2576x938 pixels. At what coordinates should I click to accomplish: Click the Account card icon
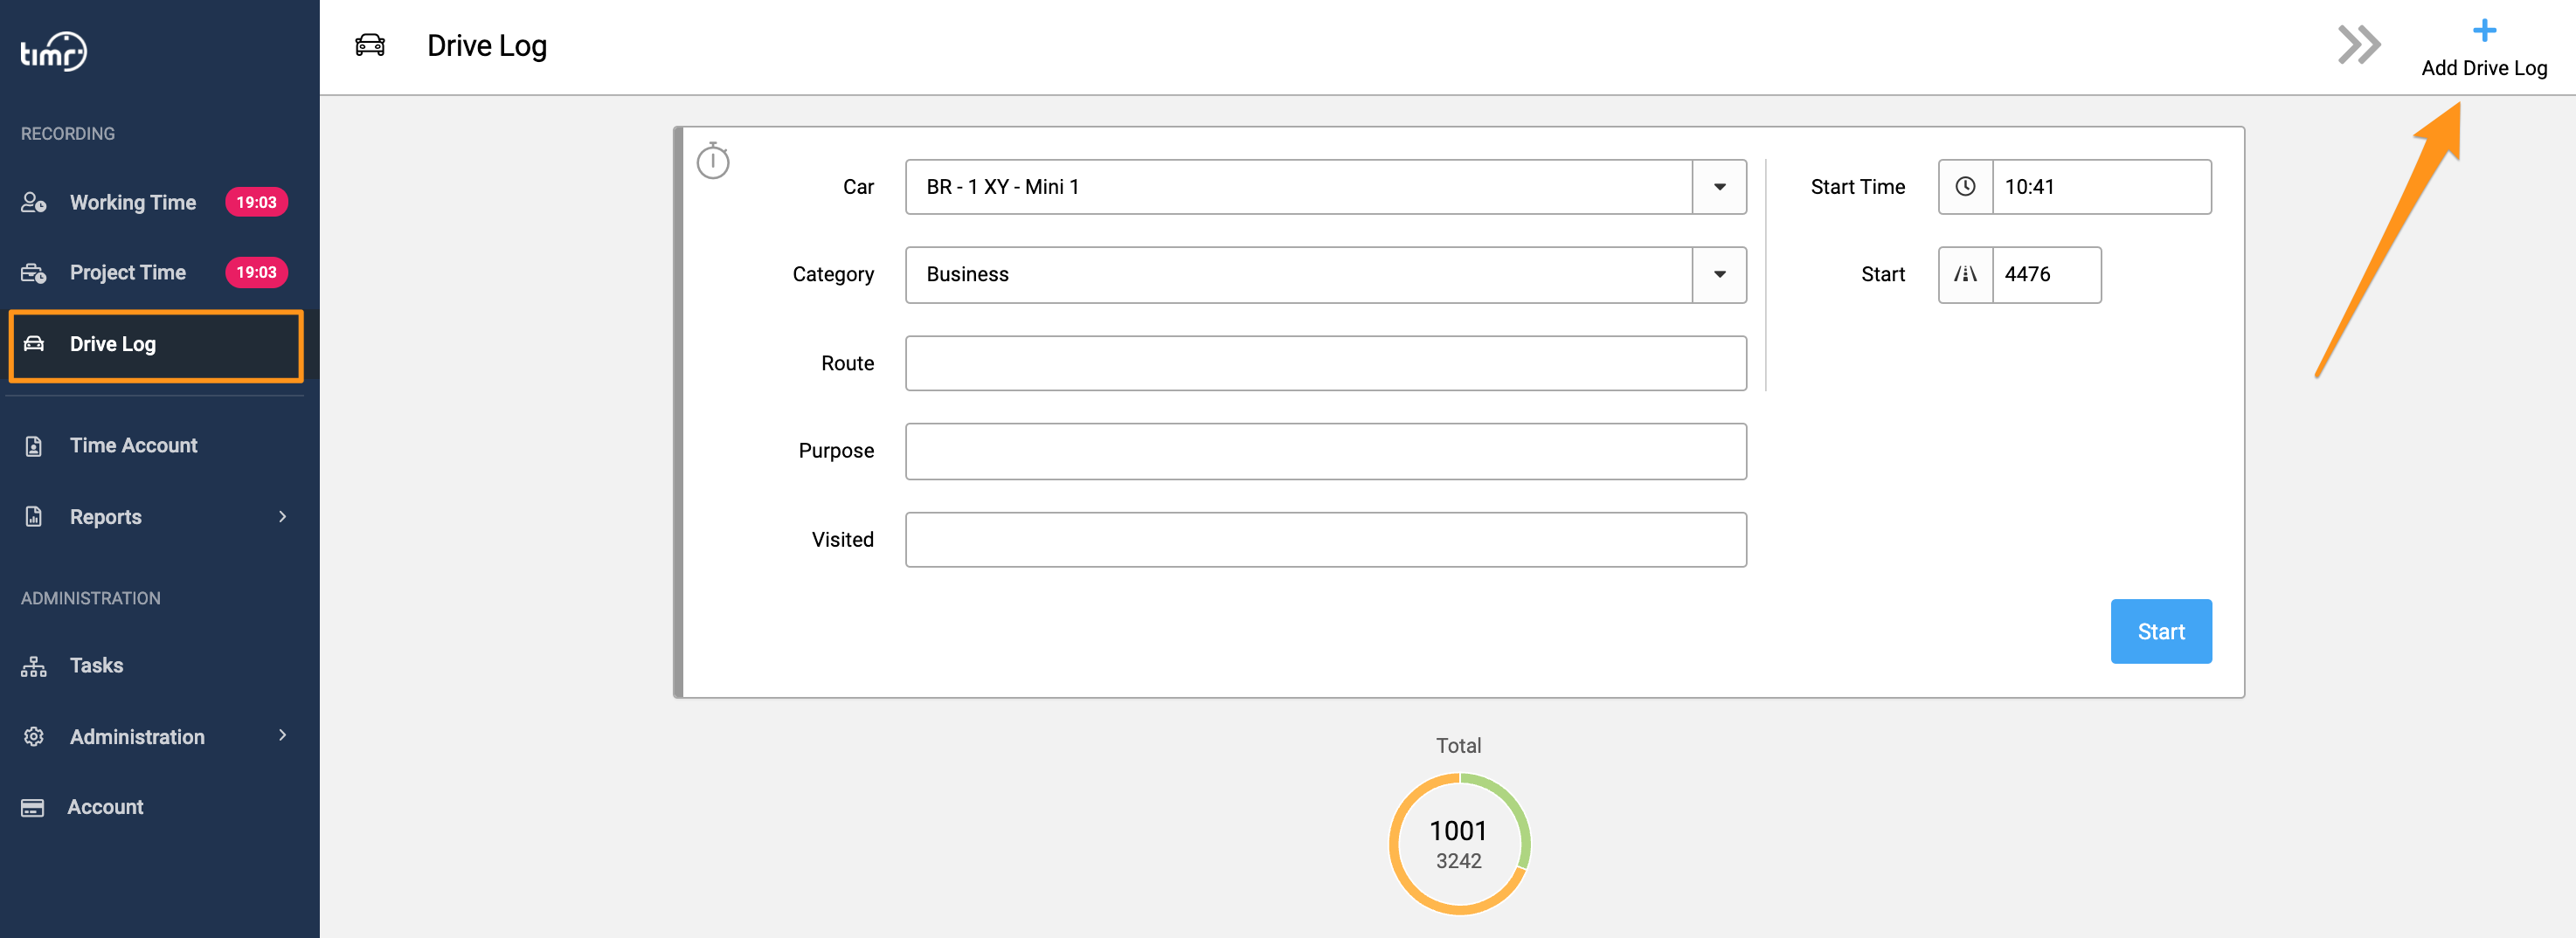tap(32, 807)
